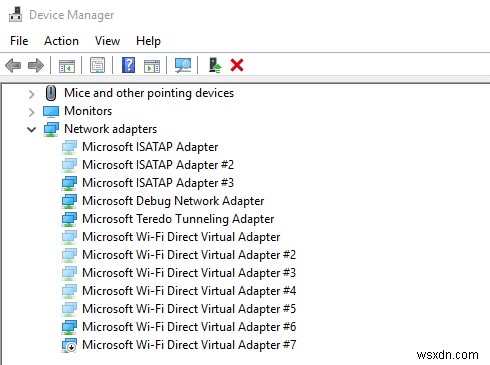Click the icon of Microsoft Debug Network Adapter
Viewport: 490px width, 365px height.
point(69,201)
